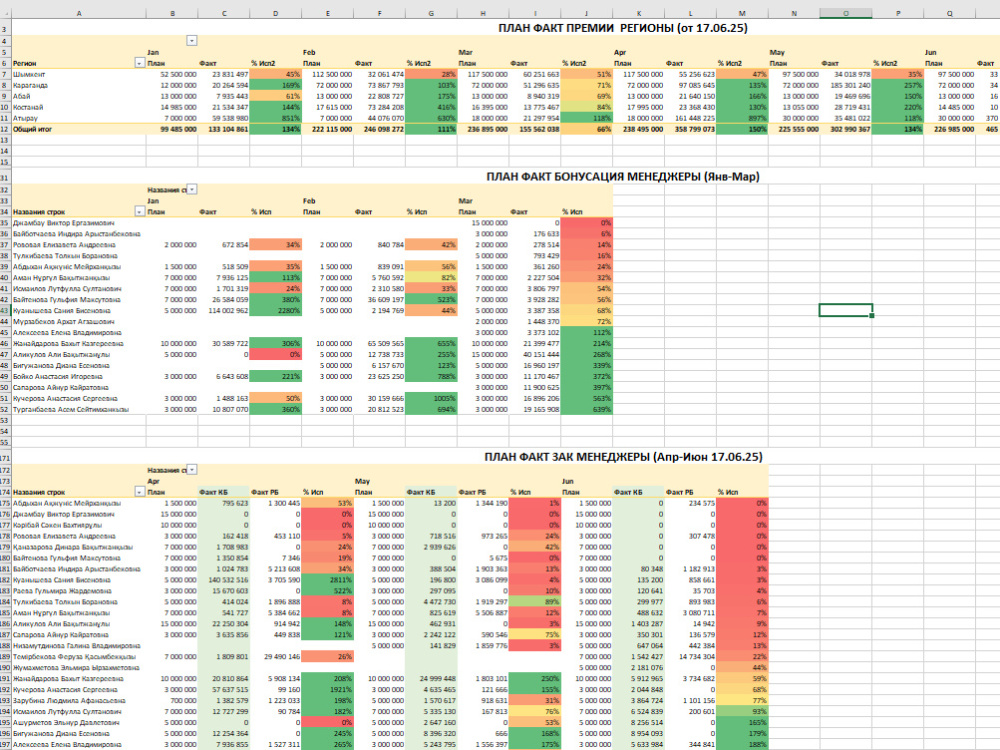Open the filter dropdown in row 4 above Jan
The width and height of the screenshot is (1000, 750).
(x=191, y=41)
